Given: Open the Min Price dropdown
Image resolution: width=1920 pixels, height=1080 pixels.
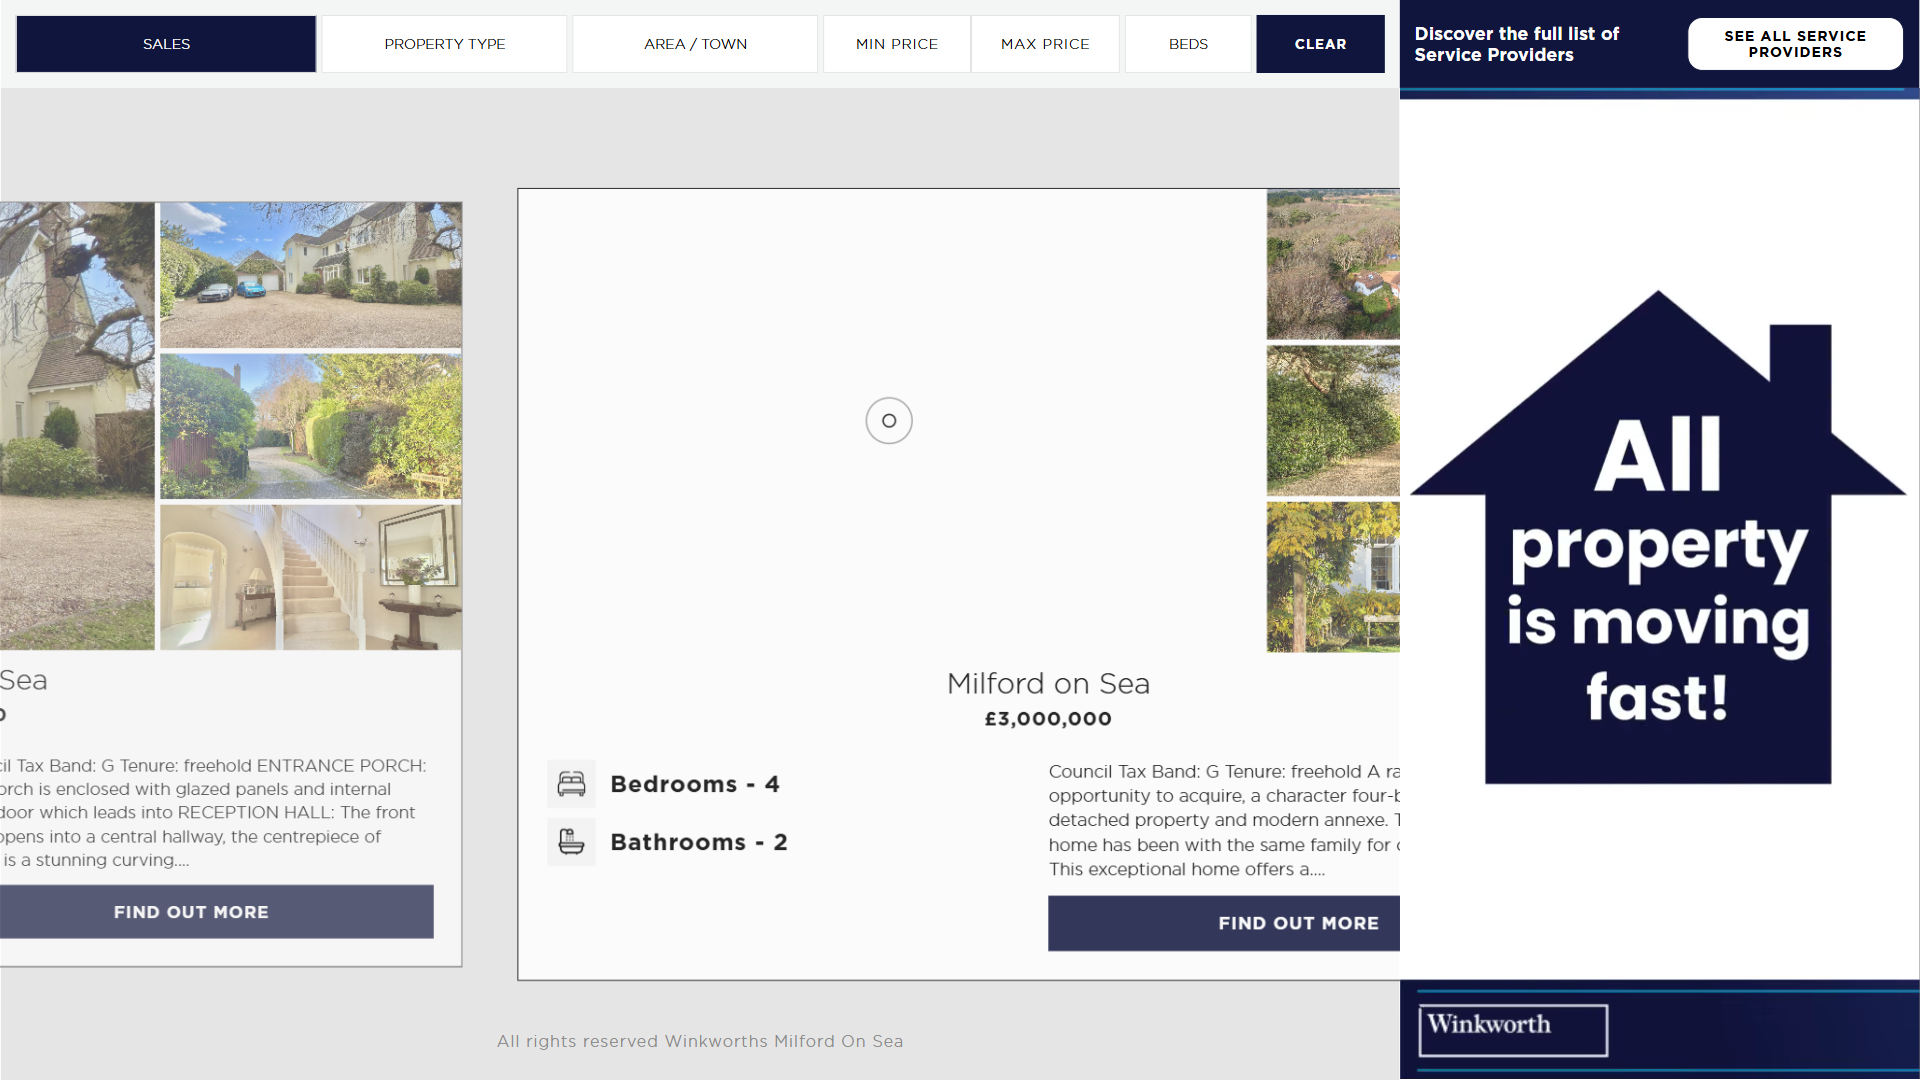Looking at the screenshot, I should 896,44.
